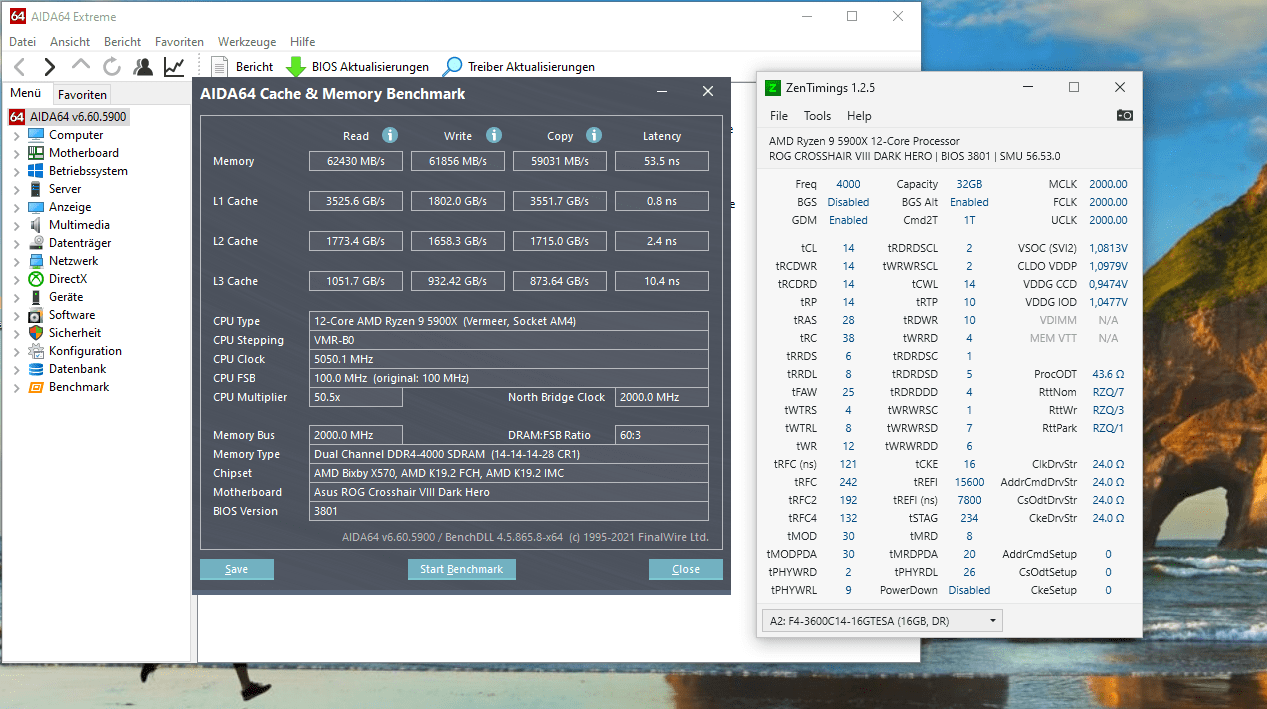Viewport: 1267px width, 709px height.
Task: Click the tRFC value 242 in ZenTimings
Action: click(x=848, y=482)
